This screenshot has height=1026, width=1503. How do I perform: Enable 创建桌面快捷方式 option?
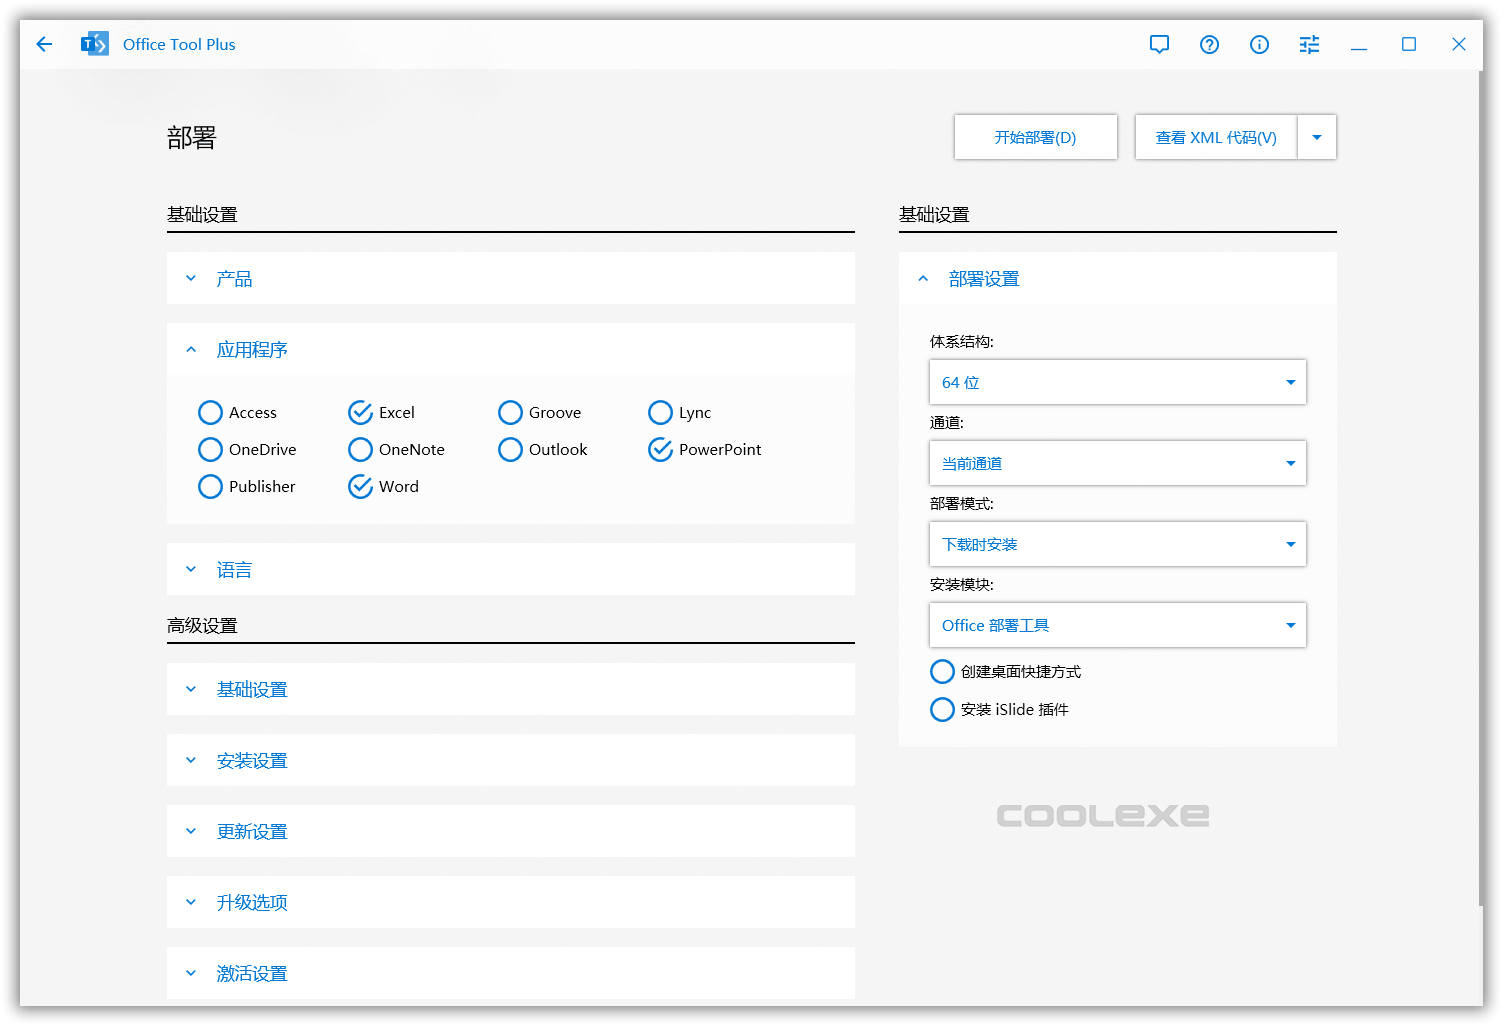942,671
